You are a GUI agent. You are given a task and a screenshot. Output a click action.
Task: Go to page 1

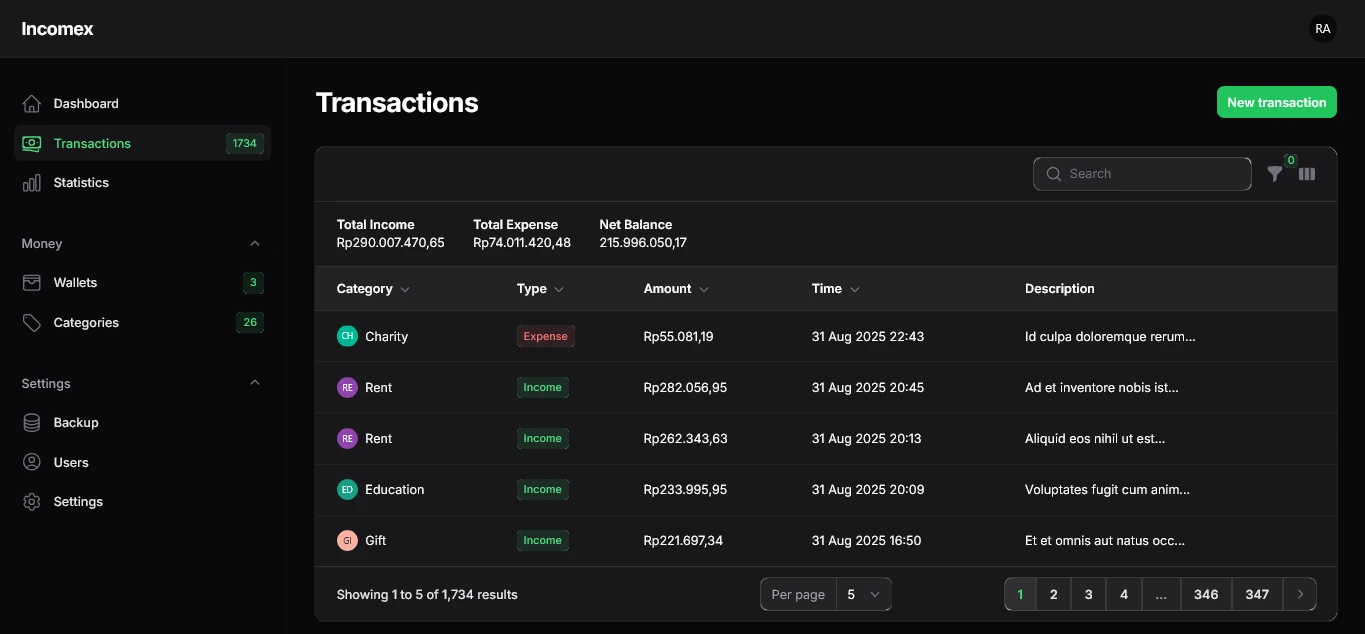(x=1020, y=594)
